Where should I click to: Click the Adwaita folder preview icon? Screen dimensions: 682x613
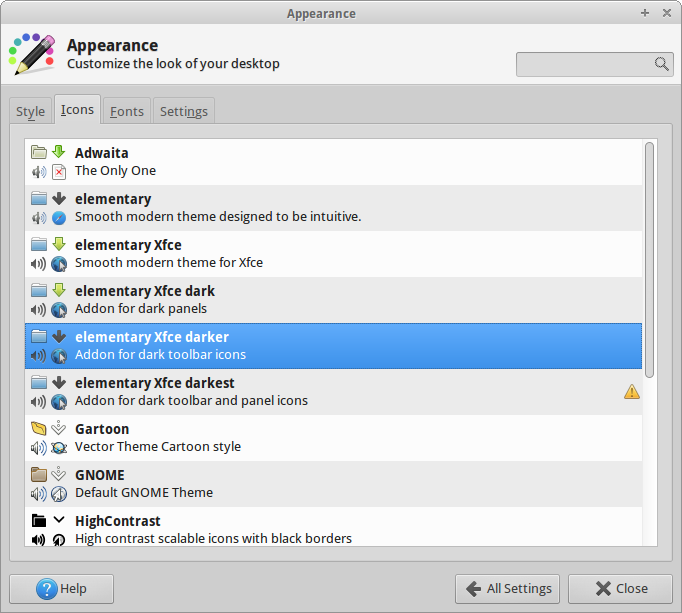[39, 152]
